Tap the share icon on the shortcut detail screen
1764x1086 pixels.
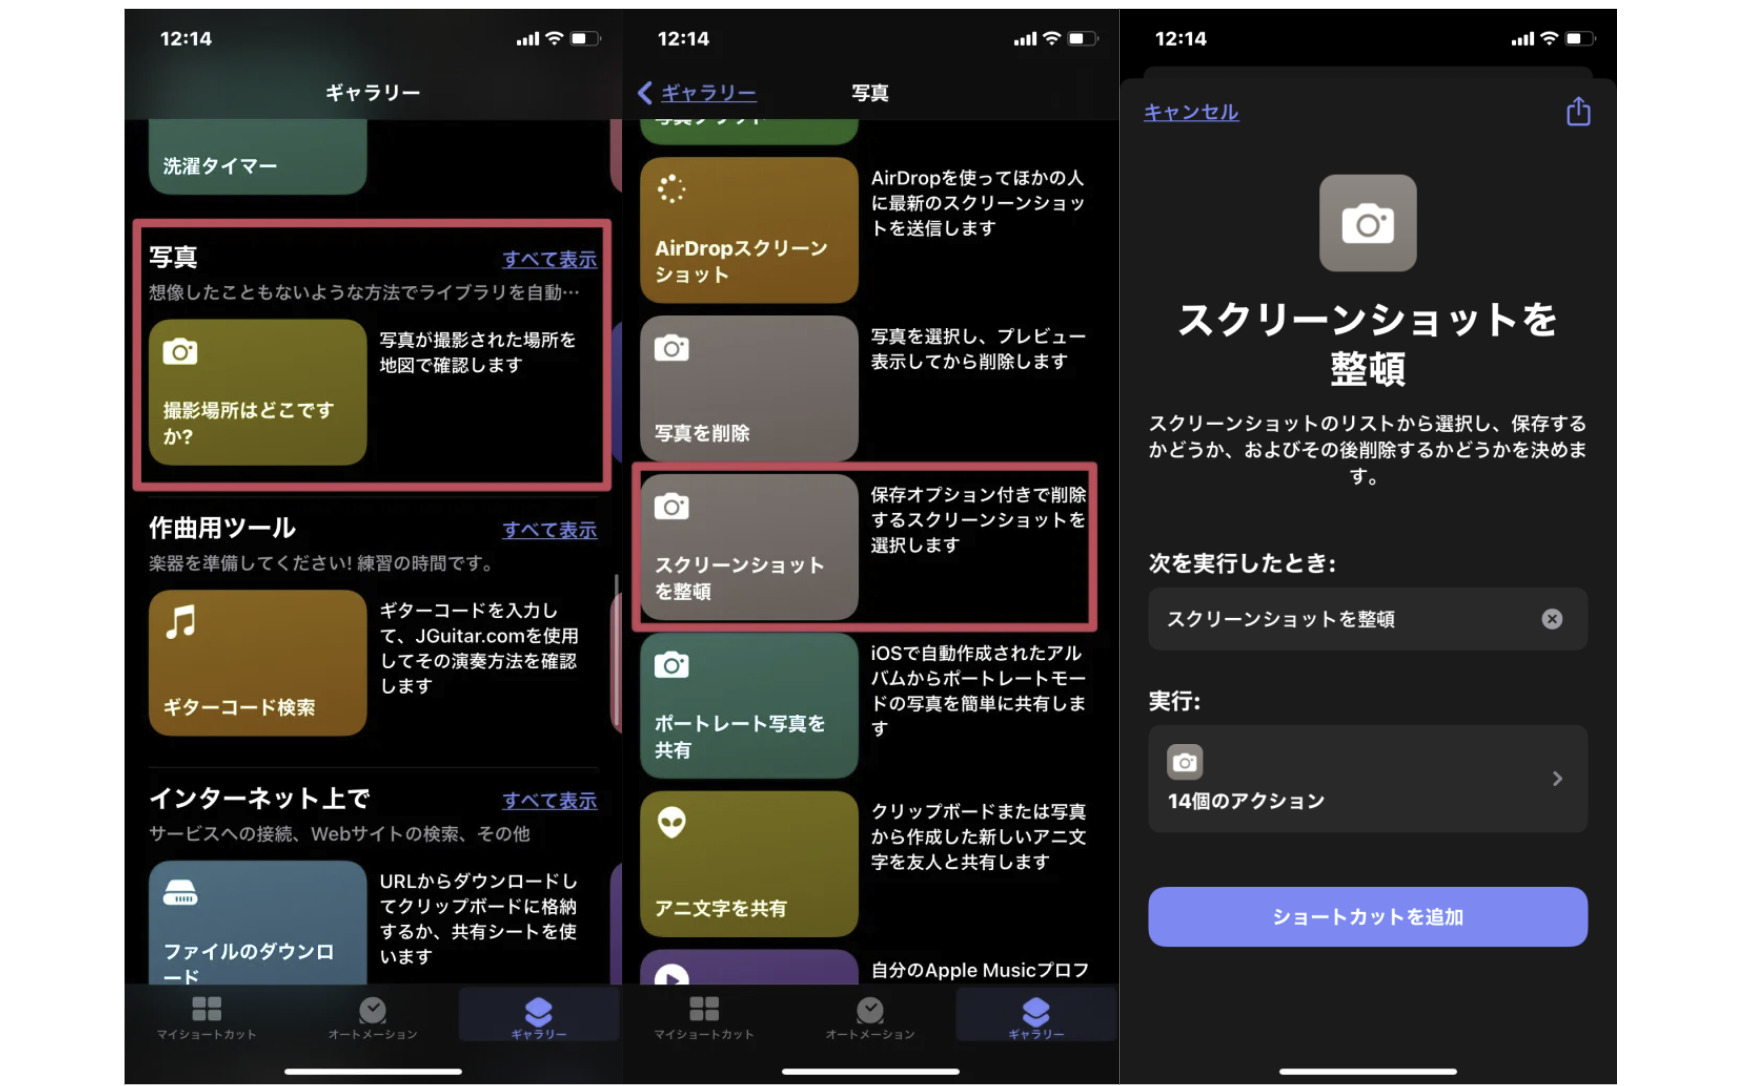(1577, 112)
